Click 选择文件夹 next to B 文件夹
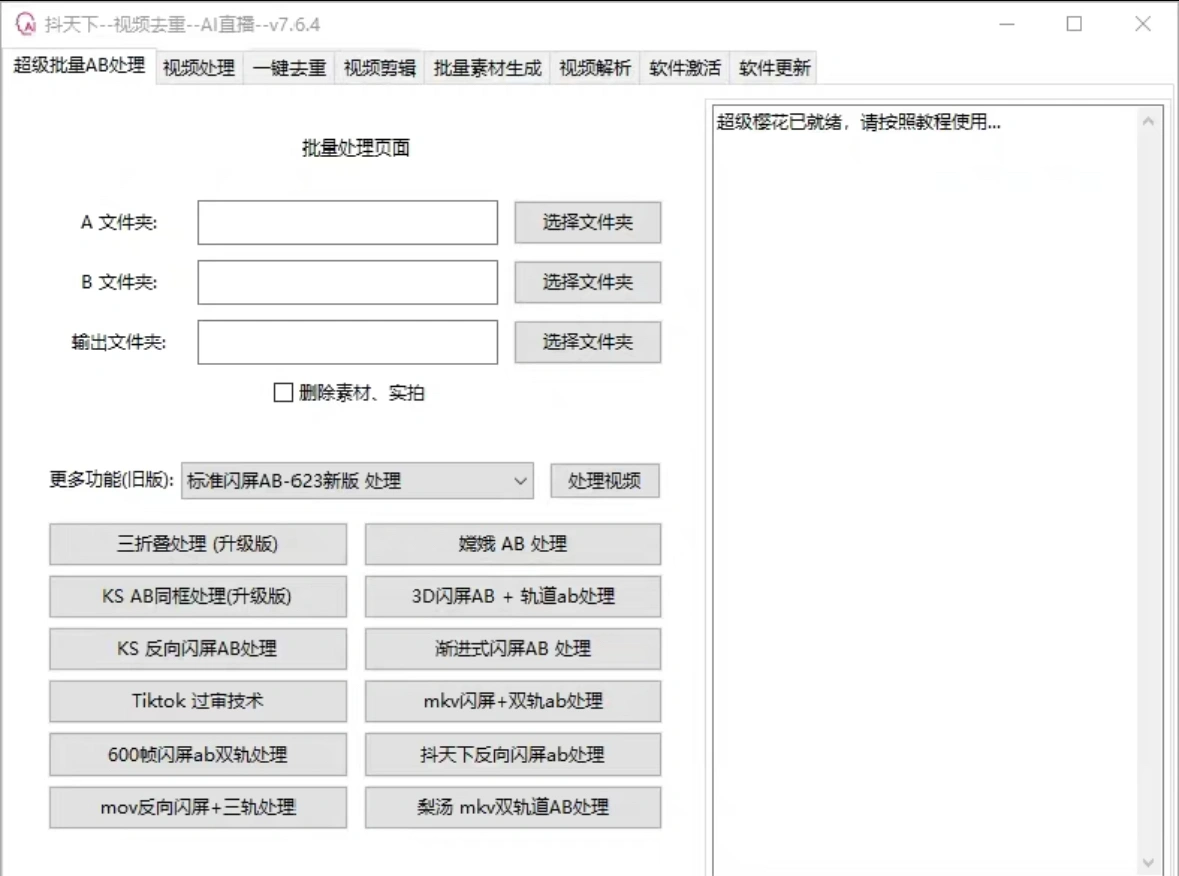This screenshot has width=1179, height=876. click(x=587, y=282)
